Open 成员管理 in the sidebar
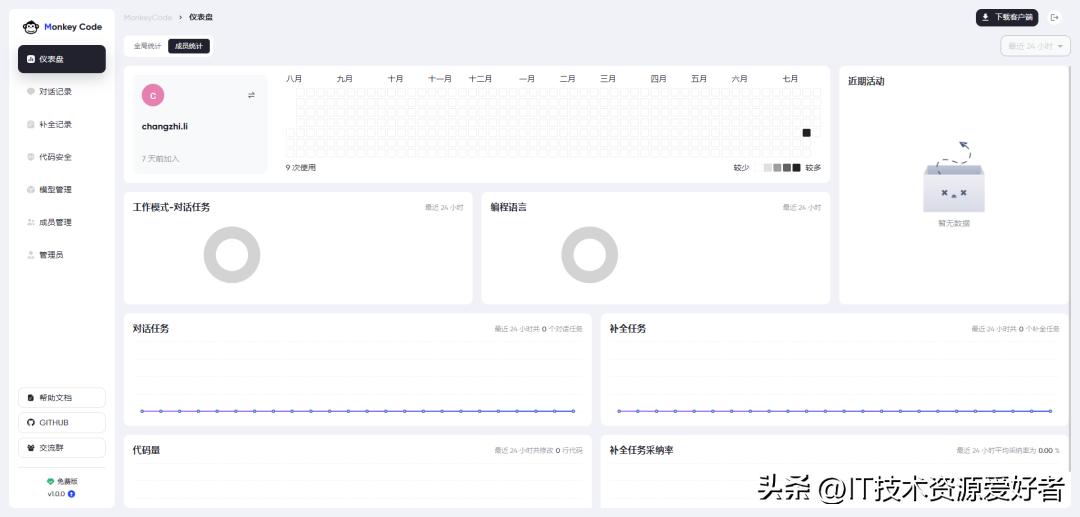 (x=62, y=222)
